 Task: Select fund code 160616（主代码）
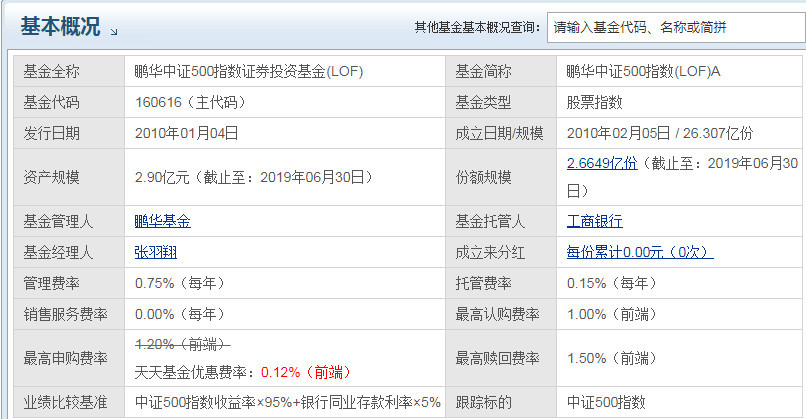coord(191,102)
